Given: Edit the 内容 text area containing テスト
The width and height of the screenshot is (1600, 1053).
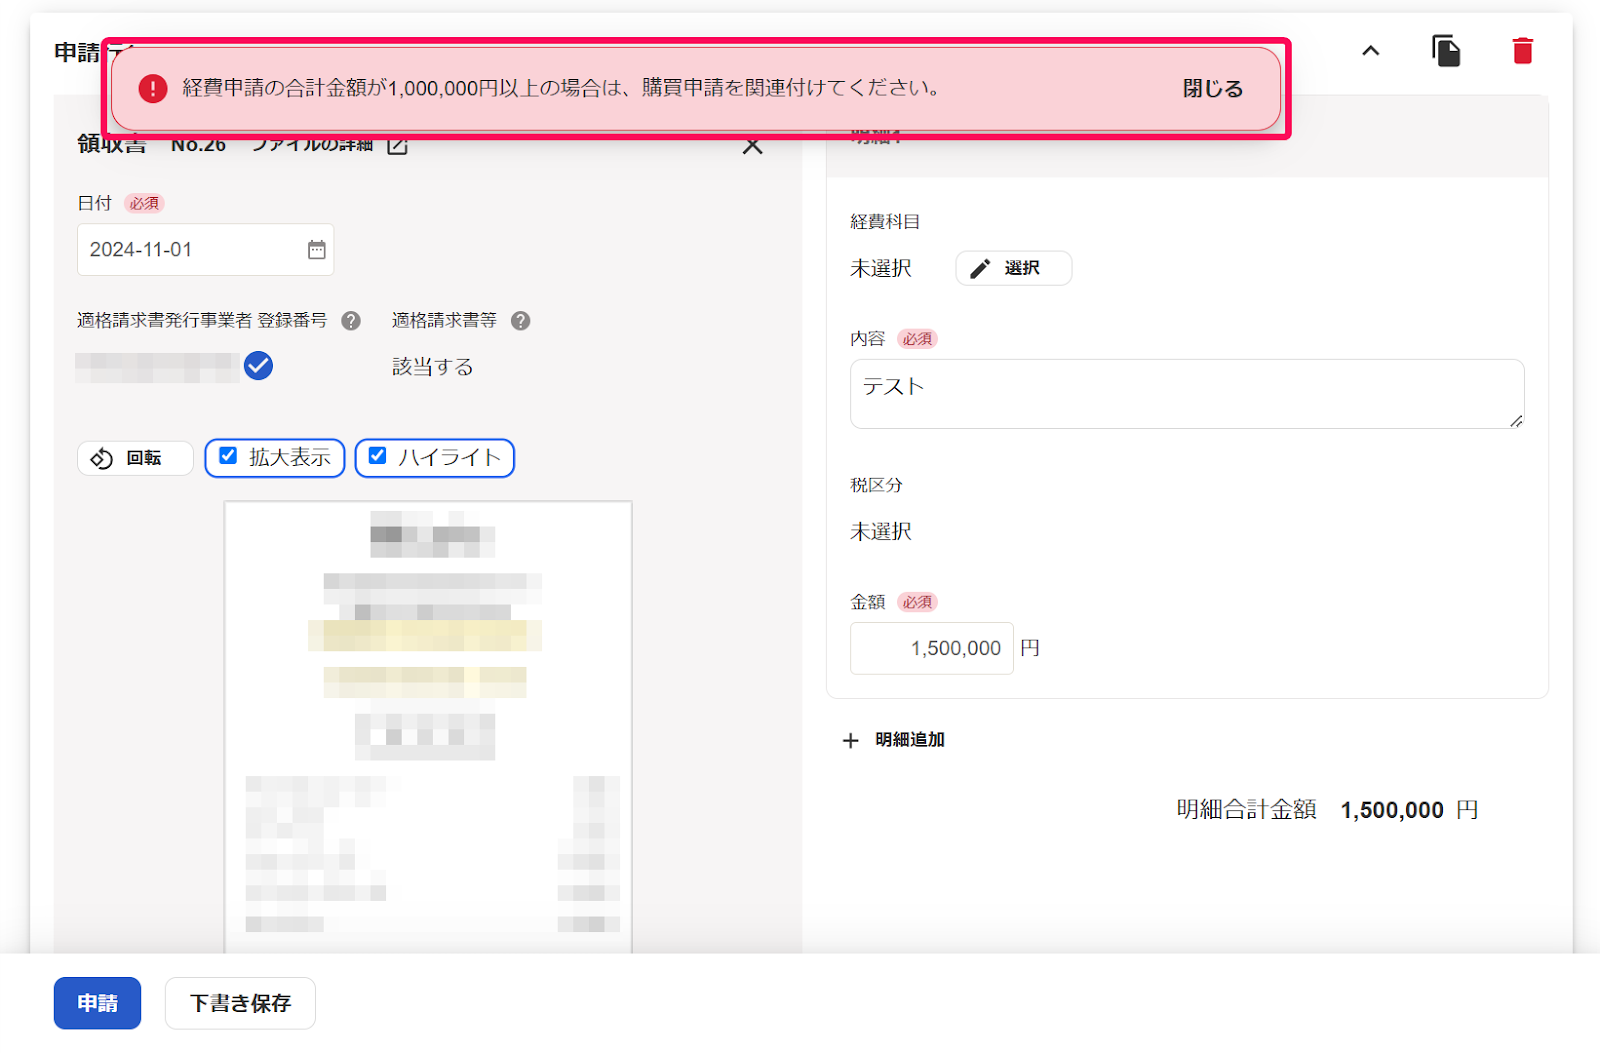Looking at the screenshot, I should (1187, 394).
